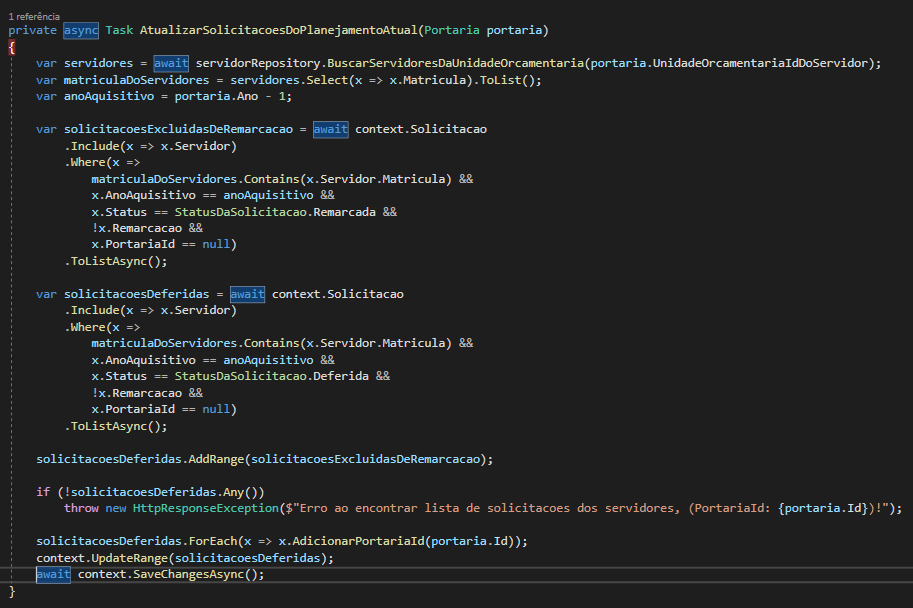Click the 'if' keyword
This screenshot has width=913, height=608.
point(43,492)
